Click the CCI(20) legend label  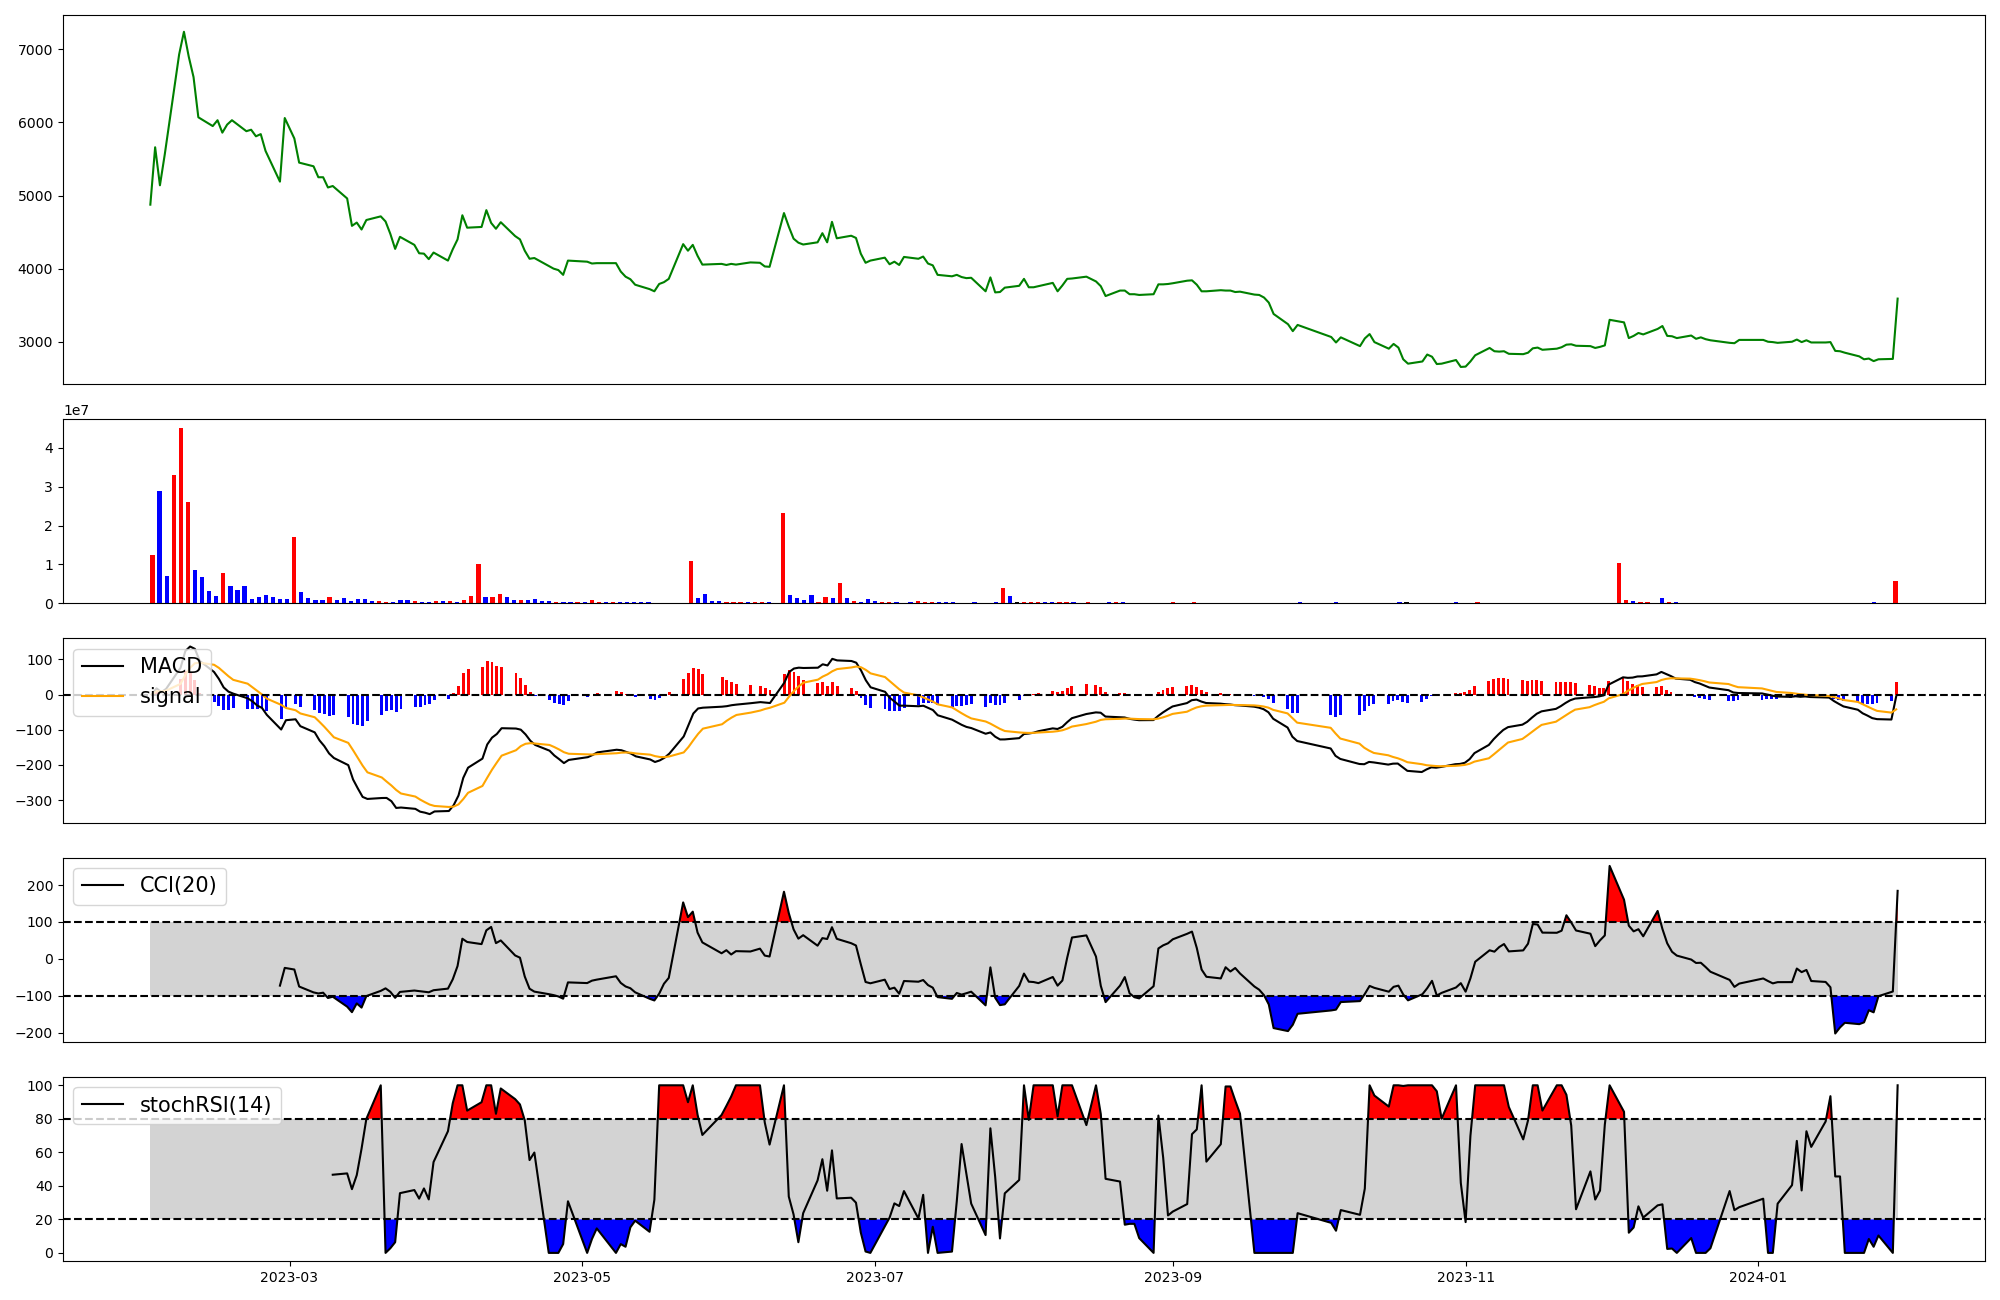[x=177, y=886]
